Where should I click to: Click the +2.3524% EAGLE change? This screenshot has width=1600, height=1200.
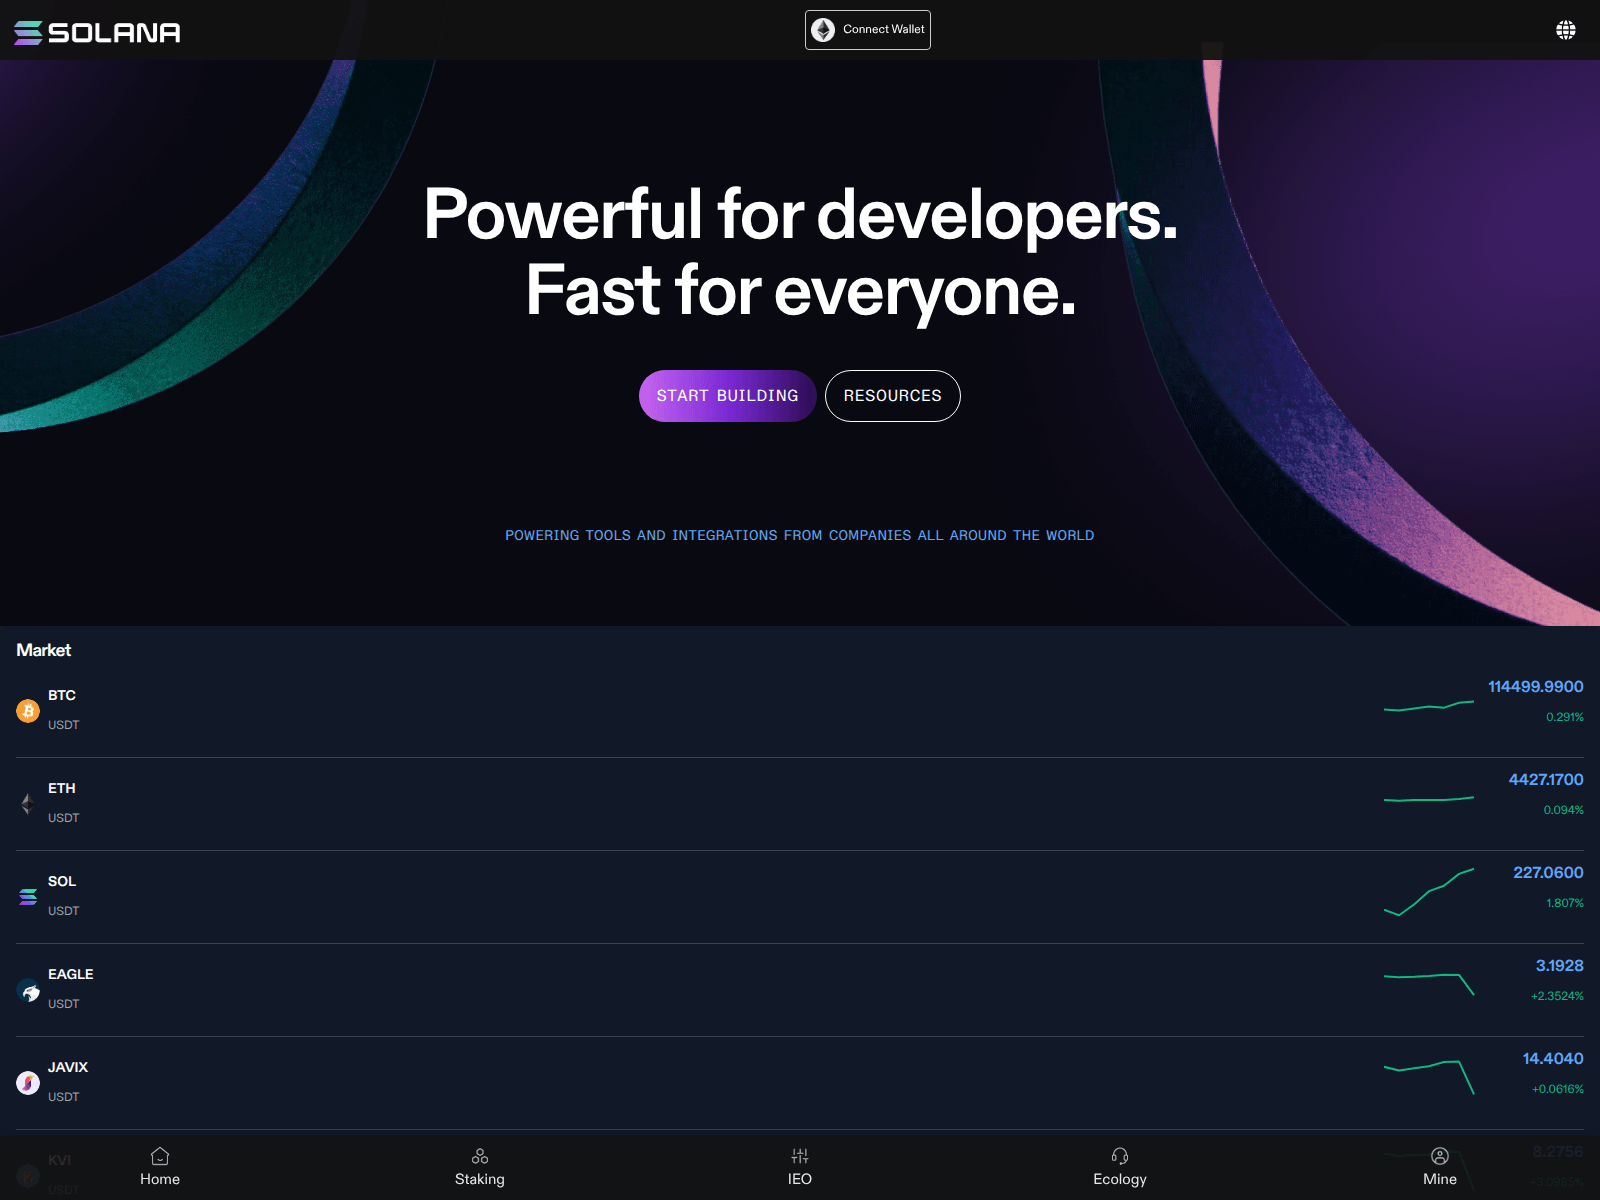(x=1557, y=996)
